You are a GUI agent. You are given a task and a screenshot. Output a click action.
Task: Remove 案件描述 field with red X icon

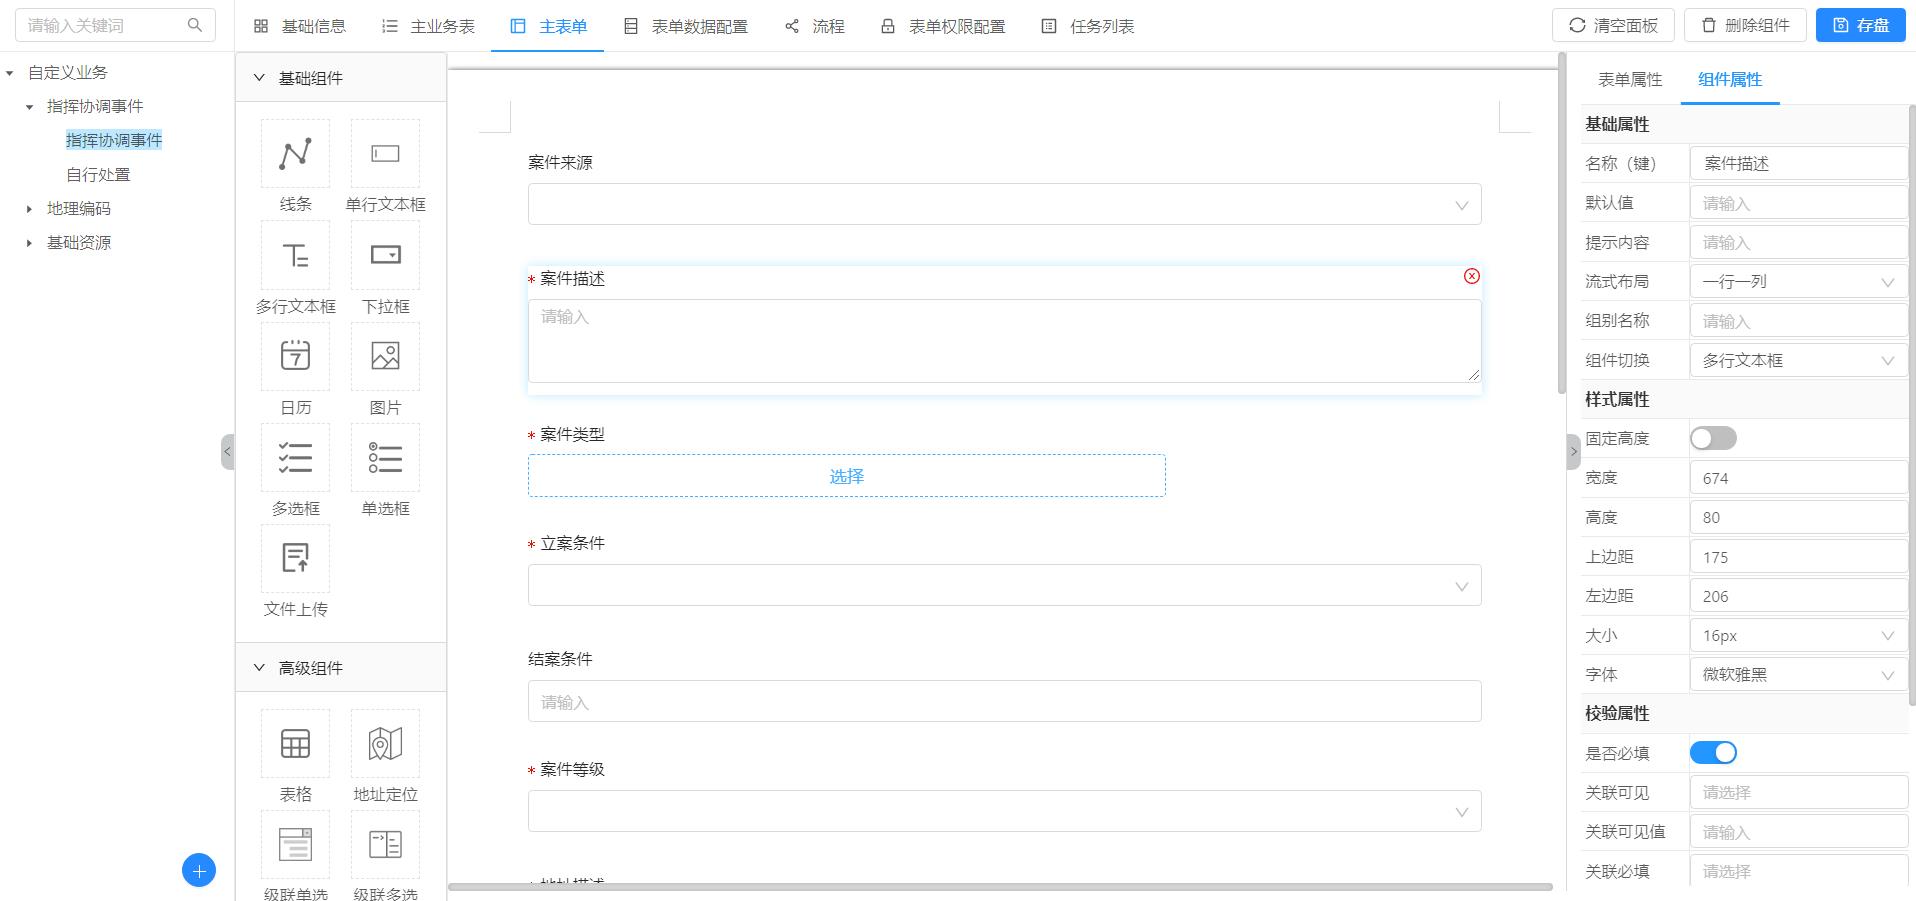click(x=1471, y=276)
